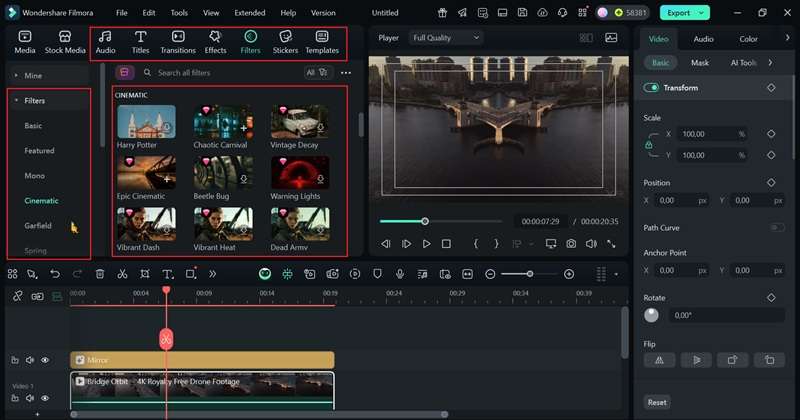Open the Titles panel

pyautogui.click(x=140, y=42)
